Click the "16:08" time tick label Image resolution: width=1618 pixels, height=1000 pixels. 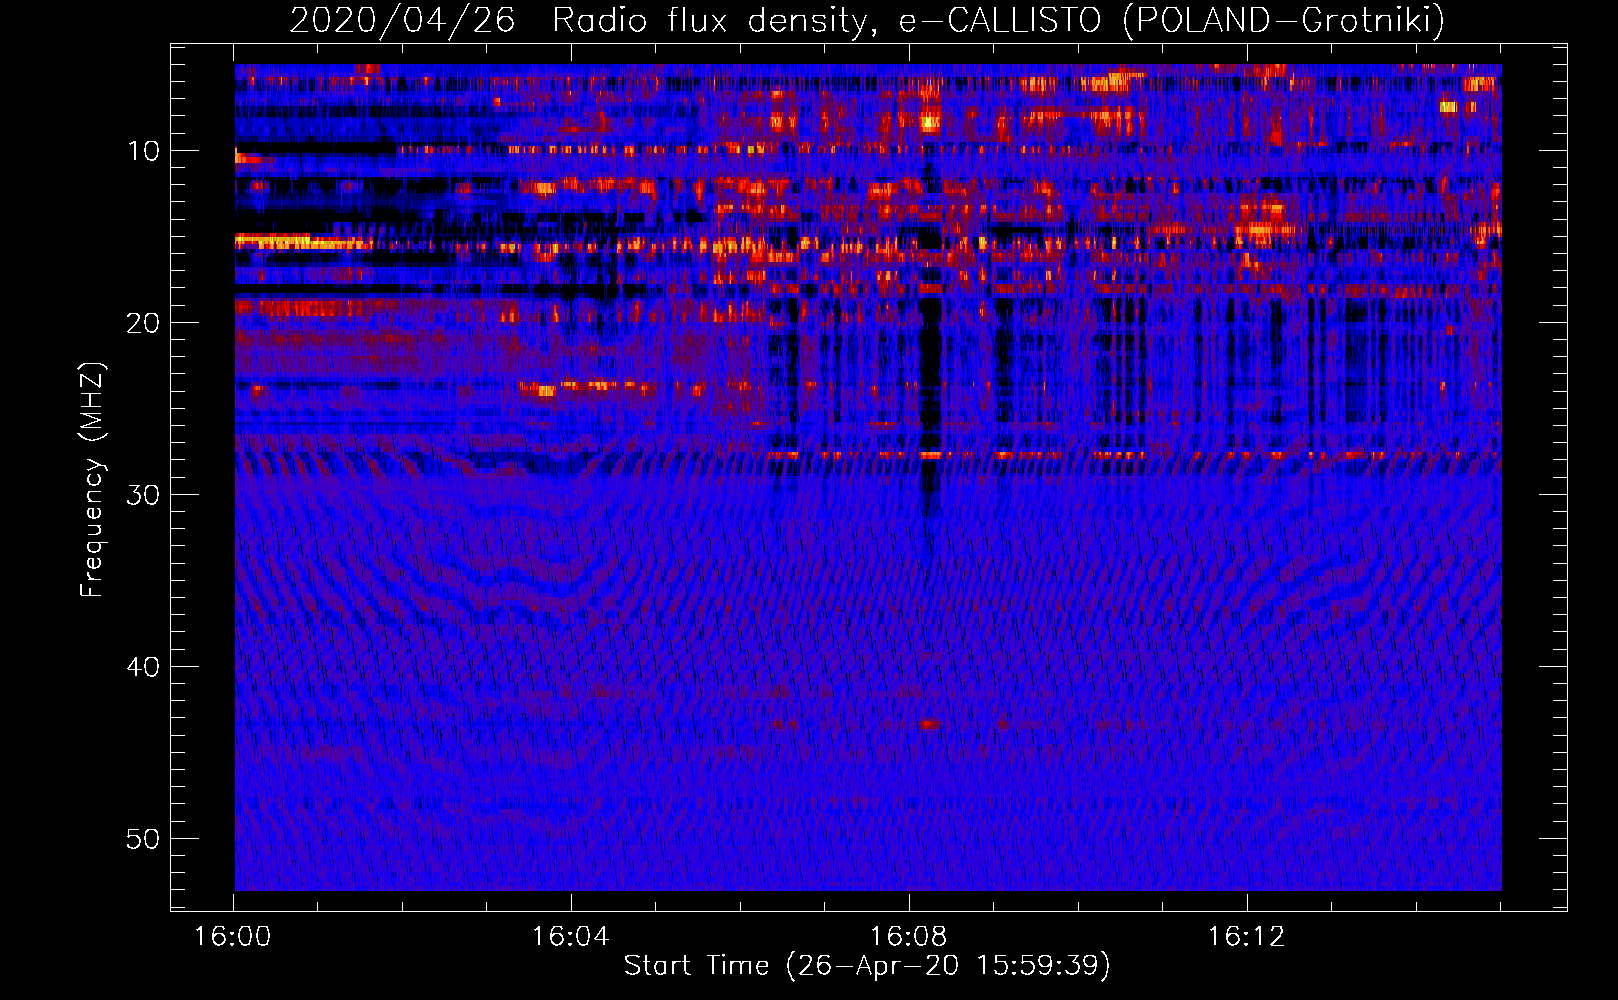(x=909, y=937)
